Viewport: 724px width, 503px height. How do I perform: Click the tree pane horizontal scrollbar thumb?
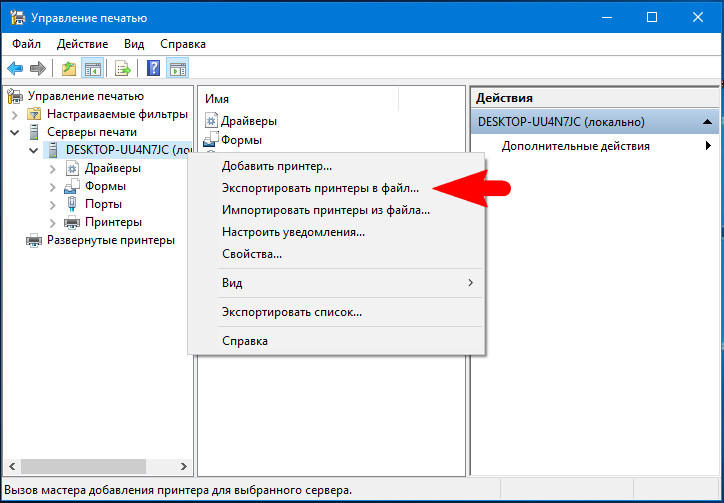point(83,466)
